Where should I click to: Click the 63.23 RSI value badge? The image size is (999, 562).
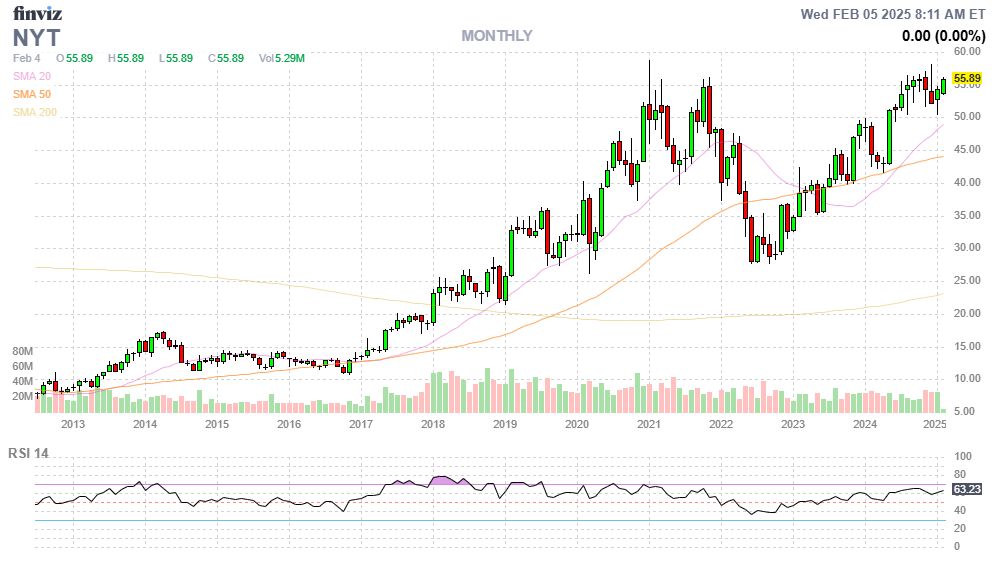pos(965,489)
